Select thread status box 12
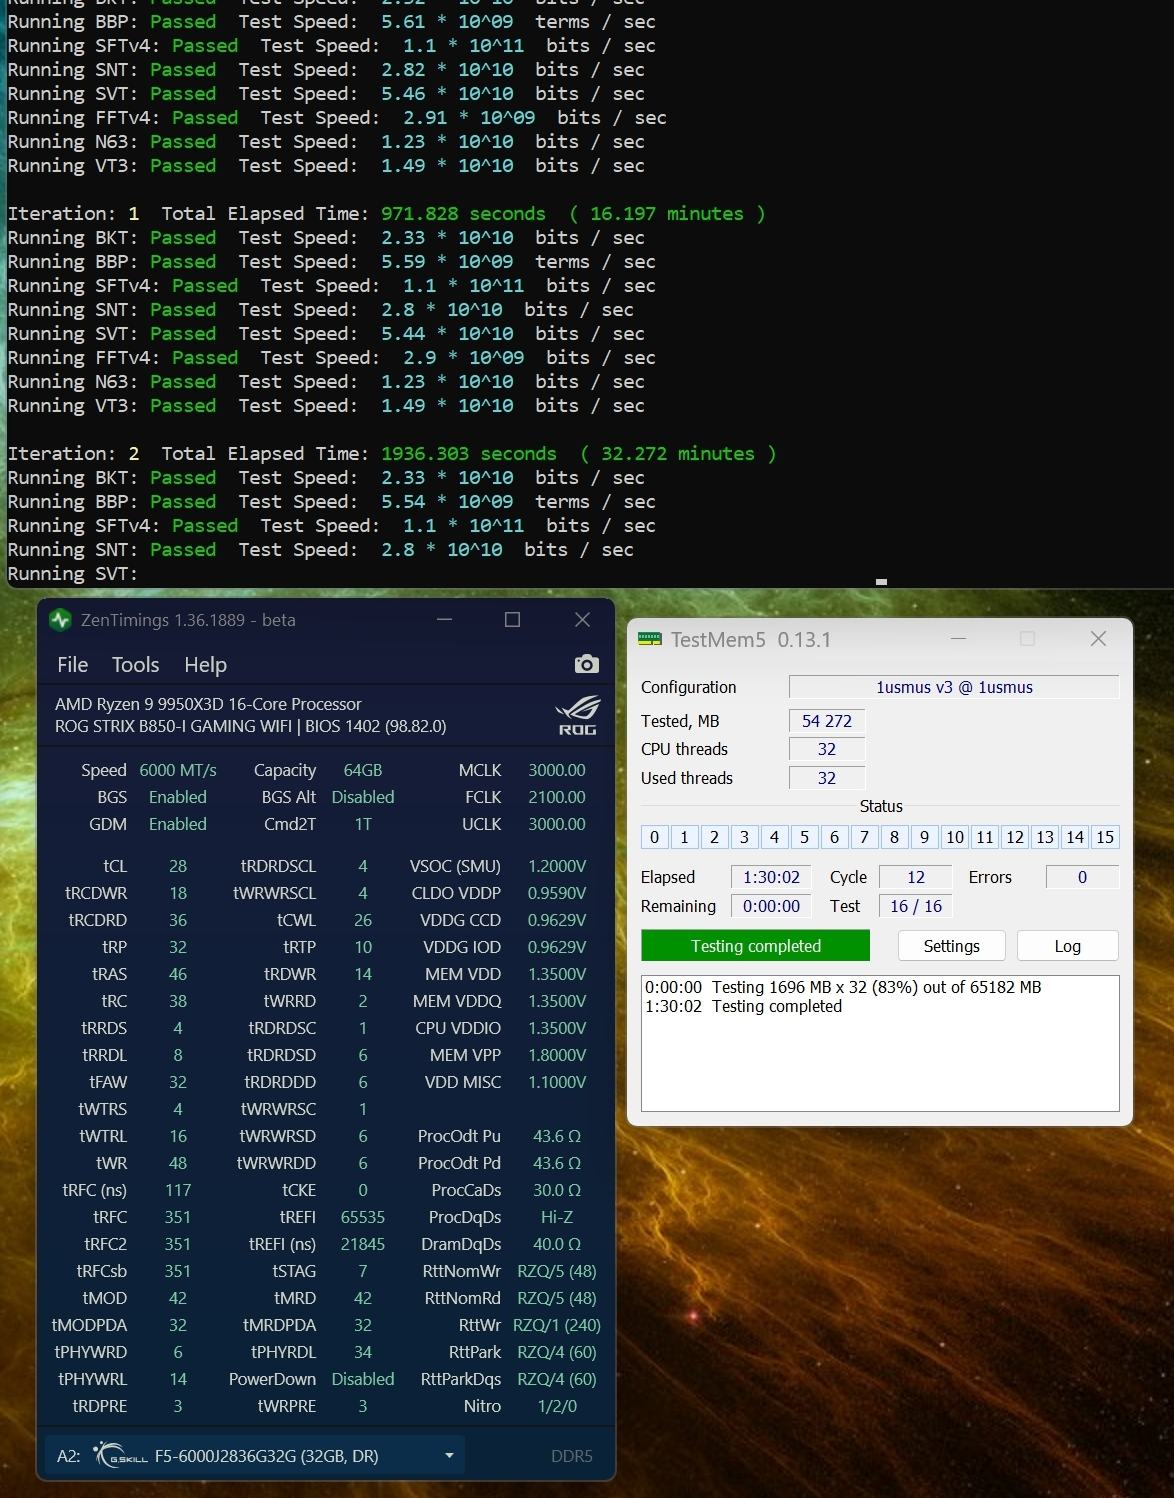Viewport: 1174px width, 1498px height. (x=1015, y=837)
